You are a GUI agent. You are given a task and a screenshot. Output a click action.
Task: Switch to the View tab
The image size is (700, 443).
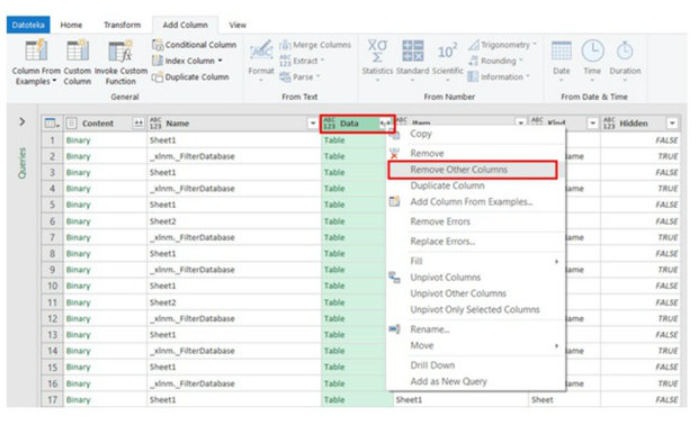tap(238, 25)
